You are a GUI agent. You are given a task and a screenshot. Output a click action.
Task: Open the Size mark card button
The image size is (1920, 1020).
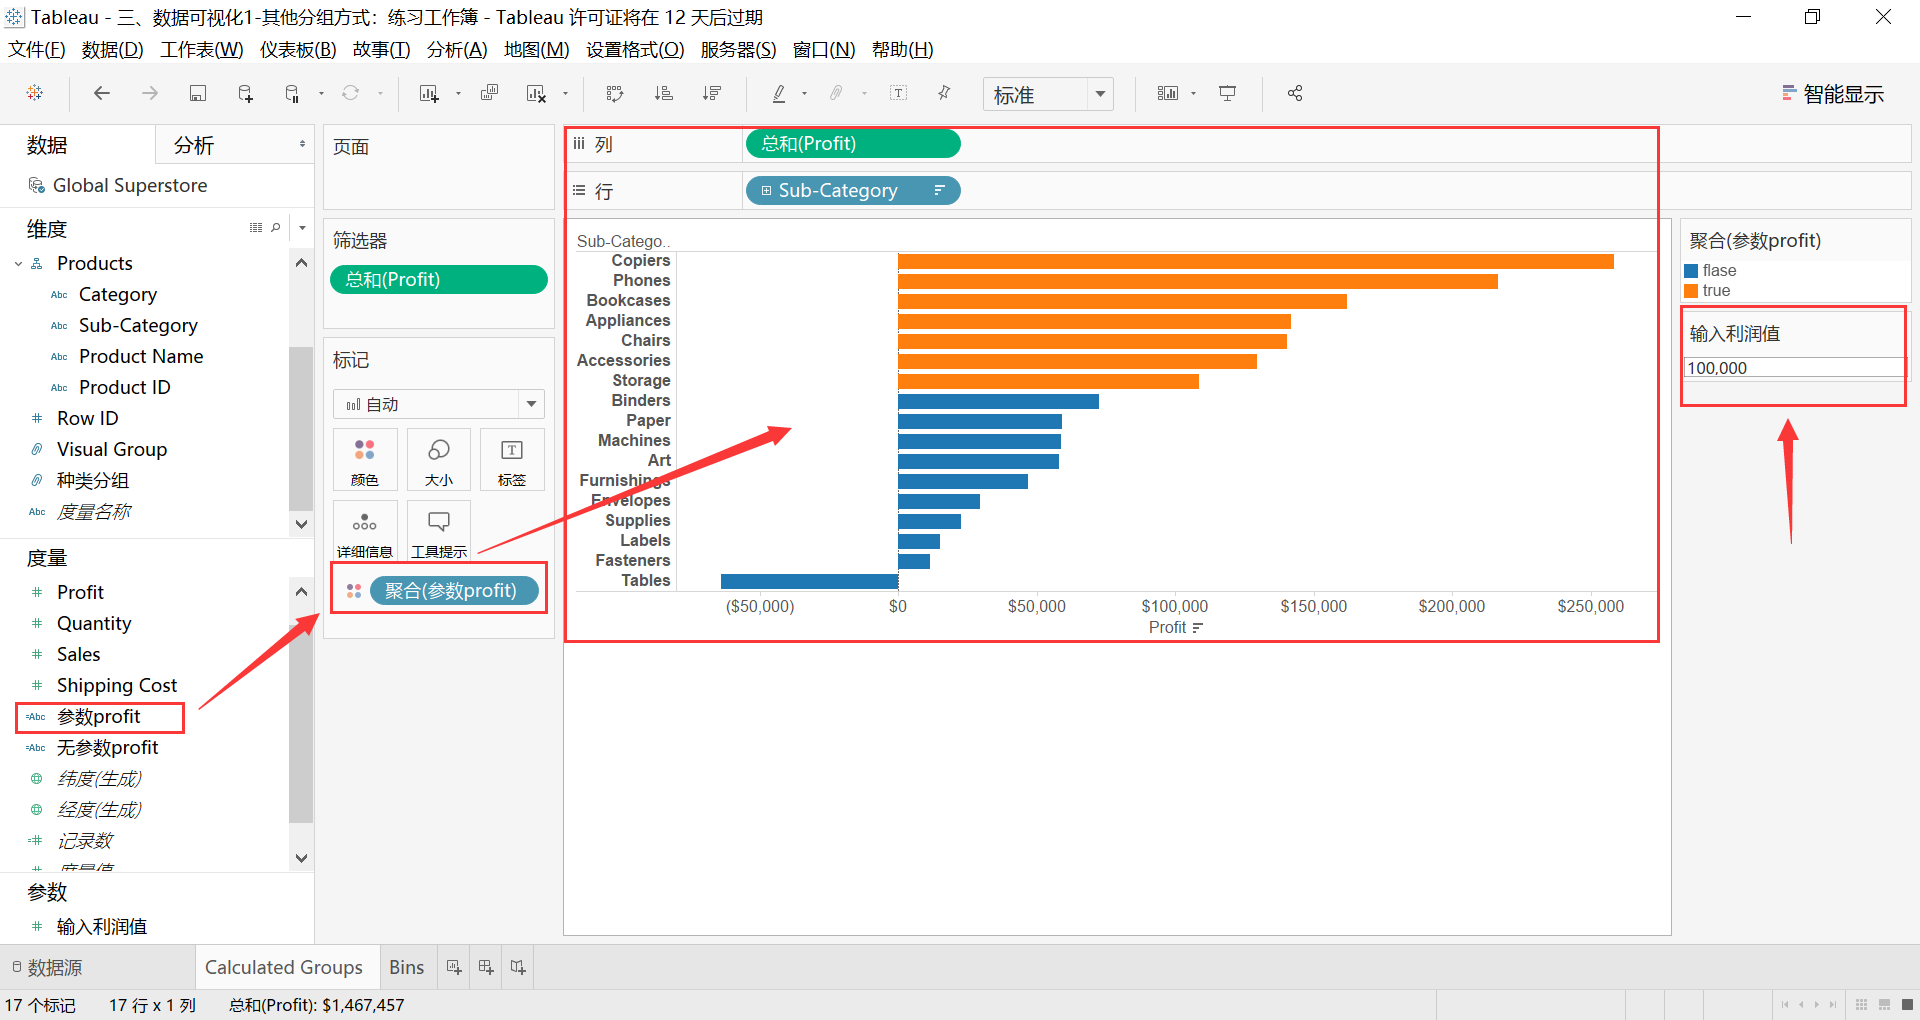click(438, 460)
